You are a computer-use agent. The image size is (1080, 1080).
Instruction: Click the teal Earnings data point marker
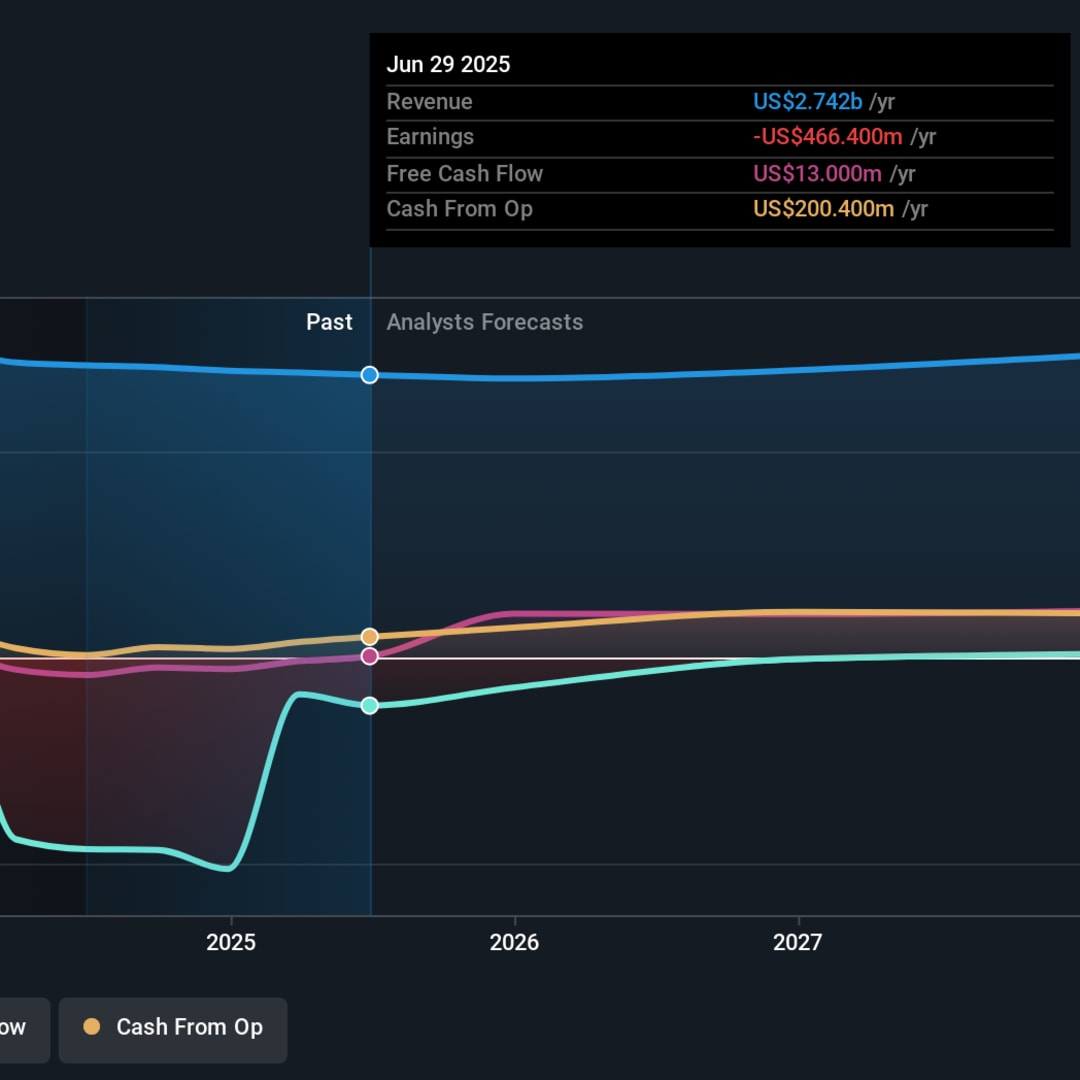point(370,705)
